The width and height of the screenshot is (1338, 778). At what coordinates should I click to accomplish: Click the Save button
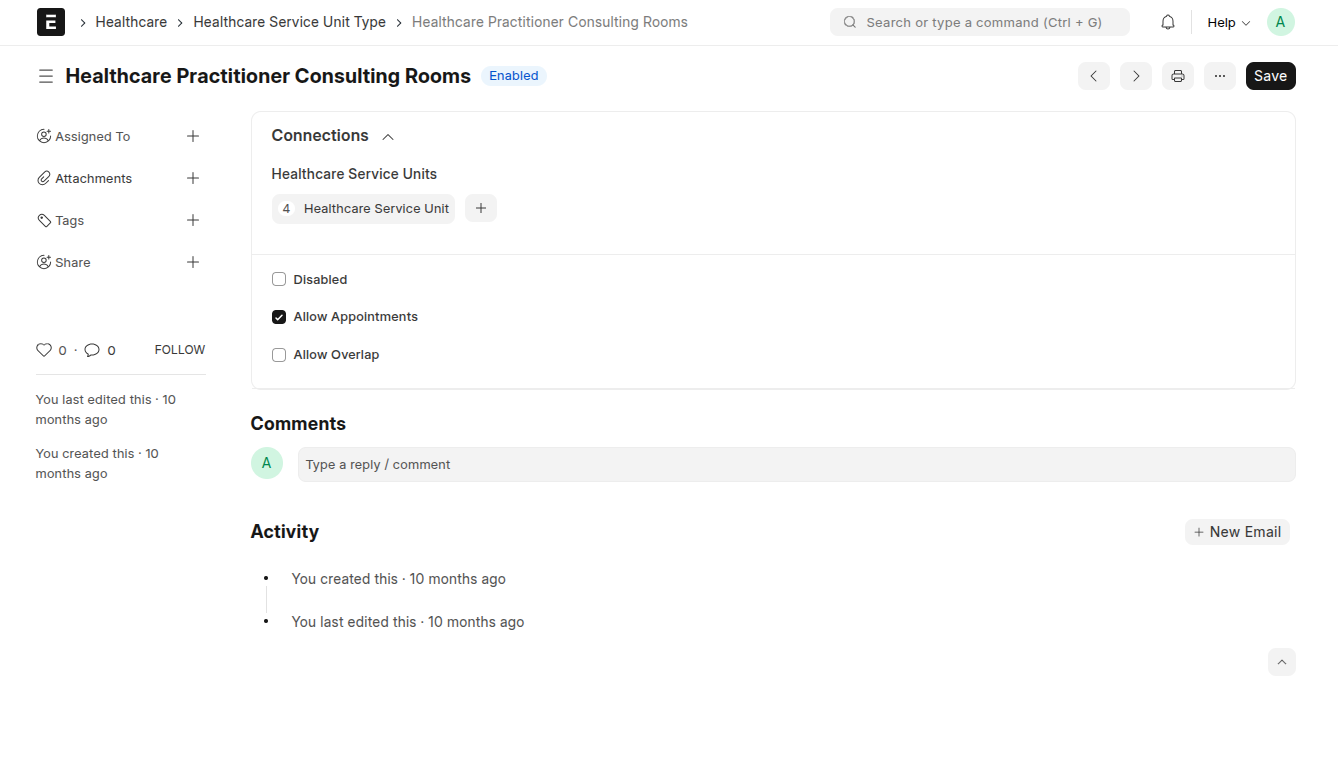(x=1270, y=76)
